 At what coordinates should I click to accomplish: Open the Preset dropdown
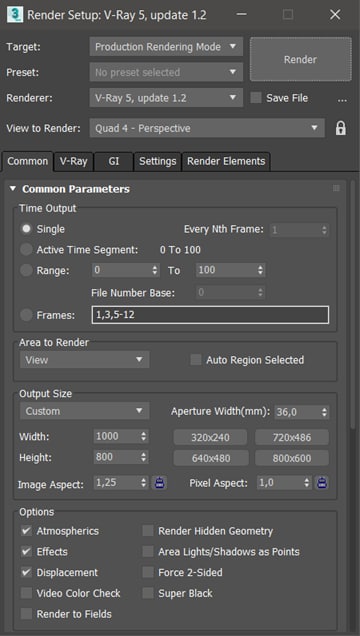coord(166,72)
